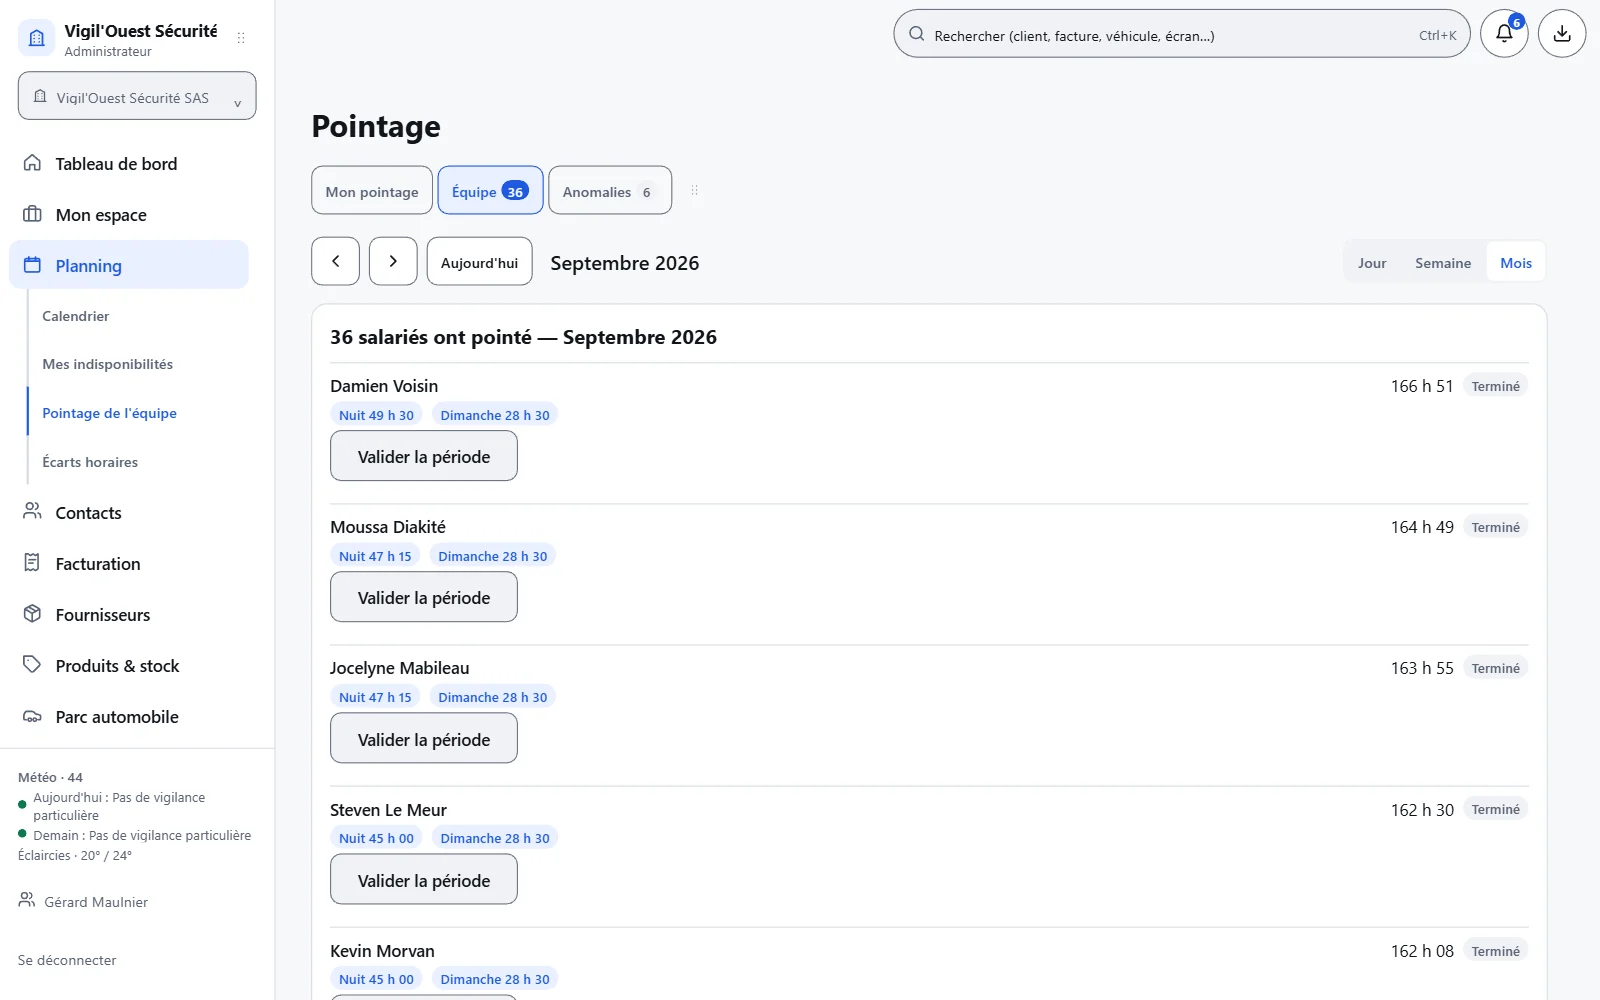Click the Gérard Maulnier user icon
Image resolution: width=1600 pixels, height=1000 pixels.
pos(27,900)
